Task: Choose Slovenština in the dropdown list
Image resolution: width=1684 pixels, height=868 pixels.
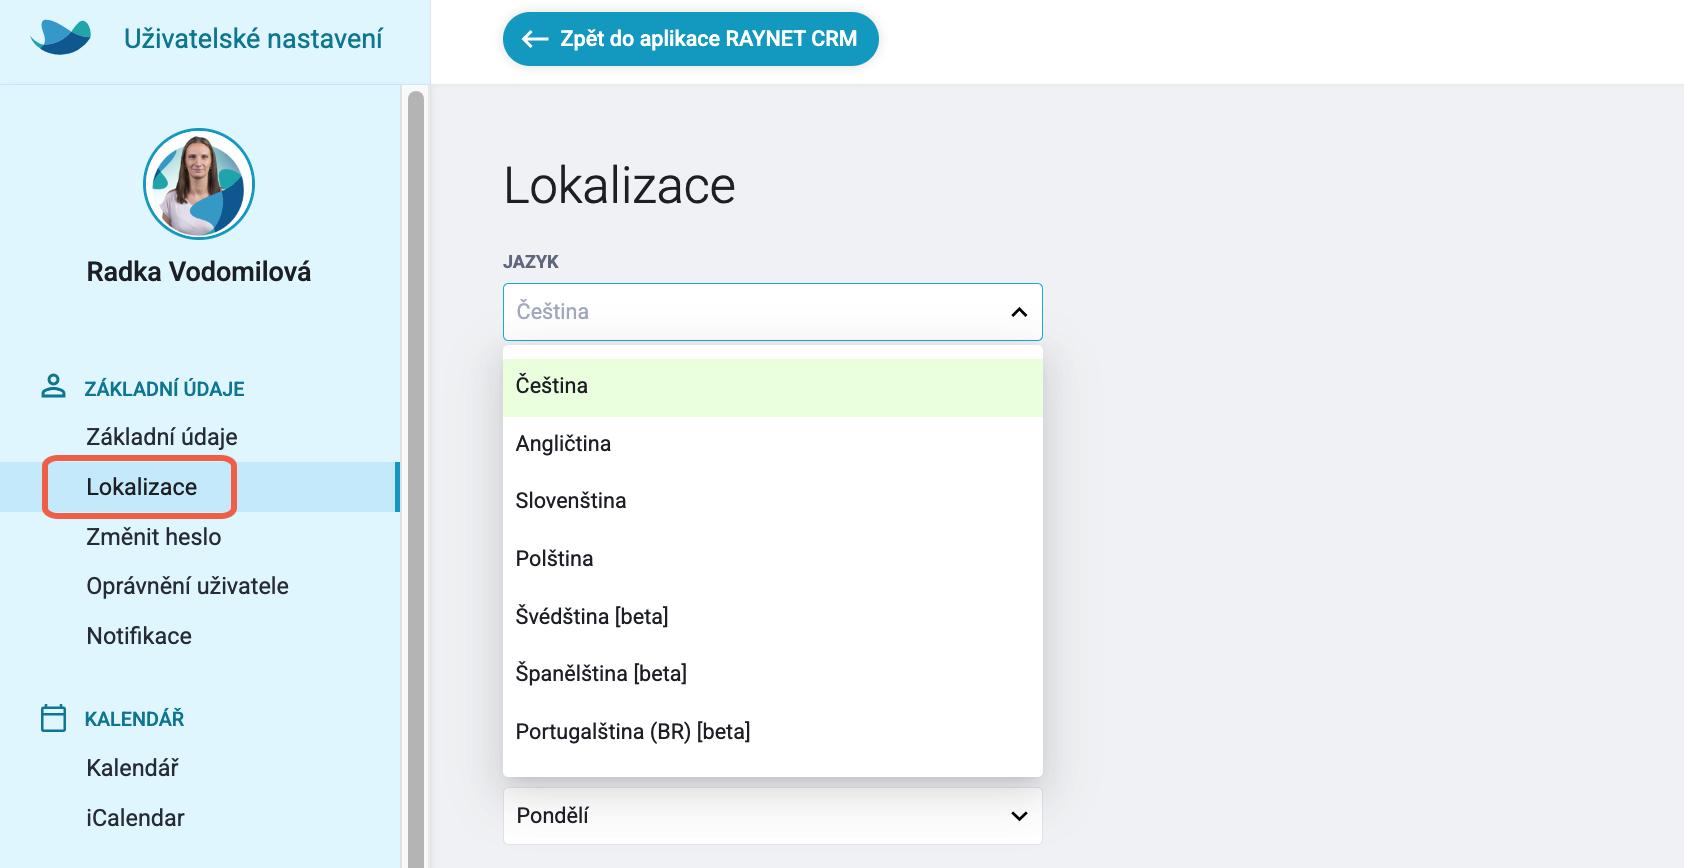Action: point(772,501)
